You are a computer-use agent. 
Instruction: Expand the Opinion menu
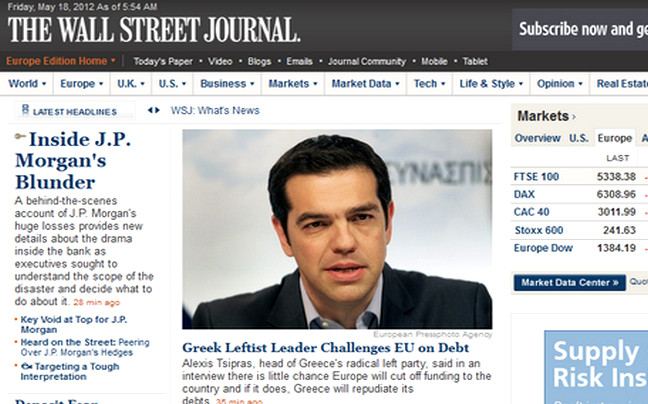click(560, 84)
